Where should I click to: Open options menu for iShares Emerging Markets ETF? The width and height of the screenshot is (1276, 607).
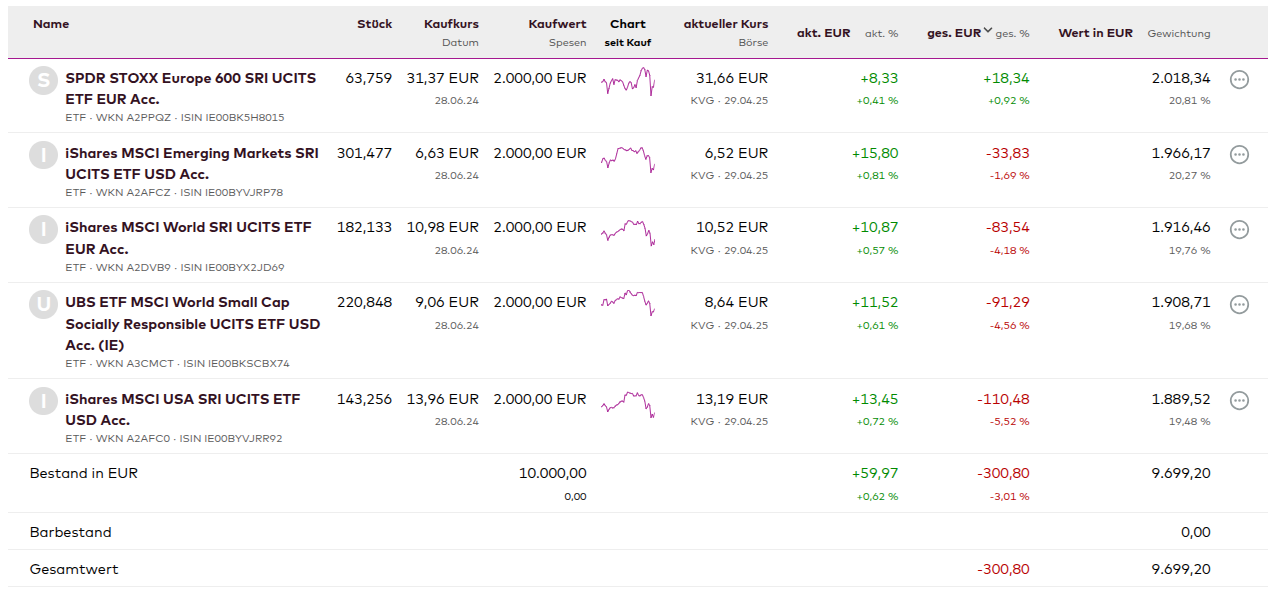[1239, 155]
